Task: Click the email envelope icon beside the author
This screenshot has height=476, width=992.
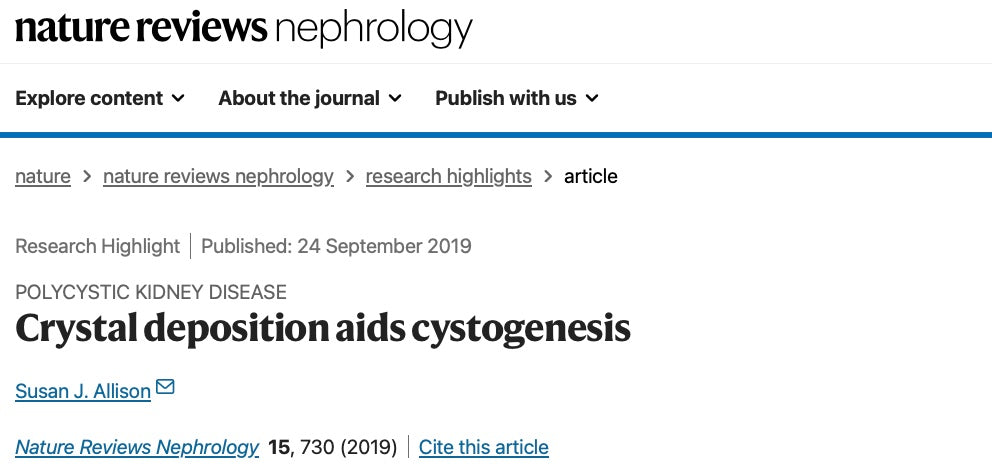Action: [x=166, y=387]
